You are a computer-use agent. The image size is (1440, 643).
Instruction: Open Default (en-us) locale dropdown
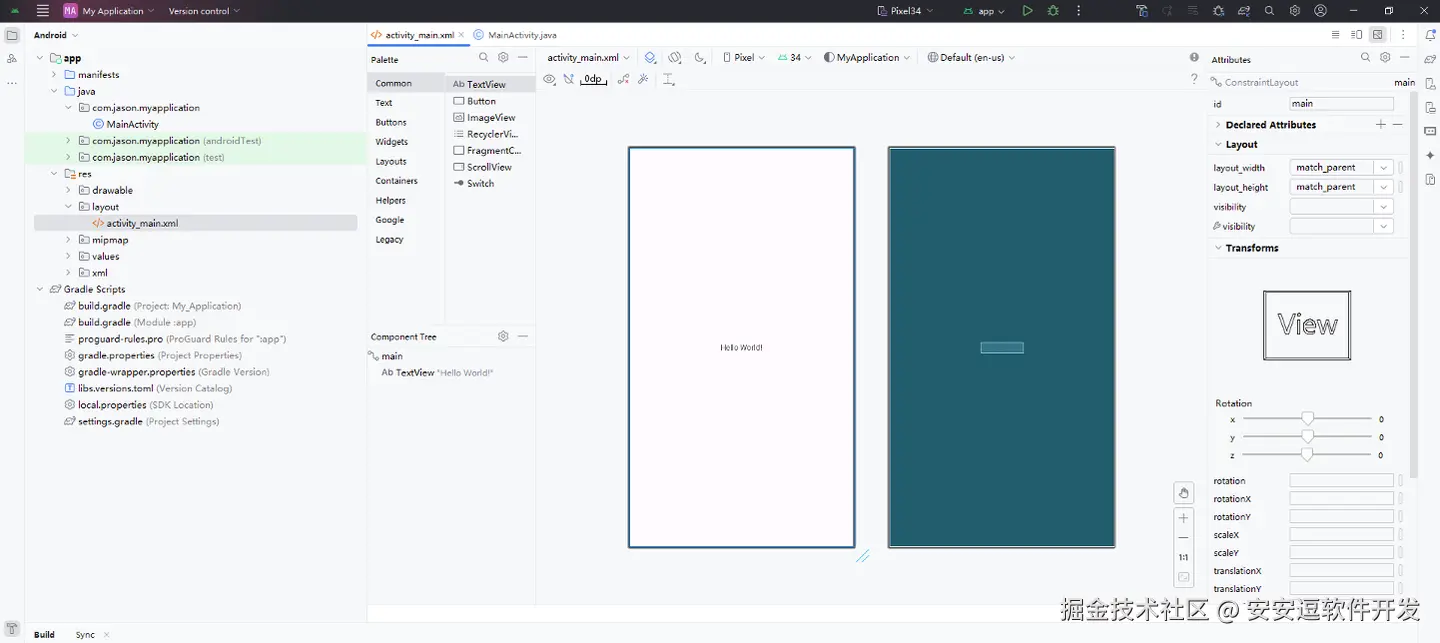pos(971,58)
